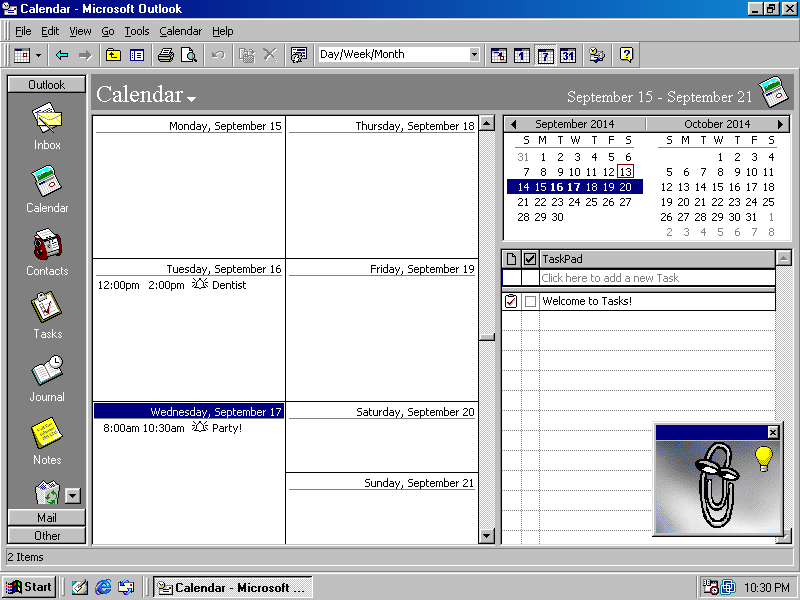Viewport: 800px width, 600px height.
Task: Go to previous month in date navigator
Action: [x=513, y=124]
